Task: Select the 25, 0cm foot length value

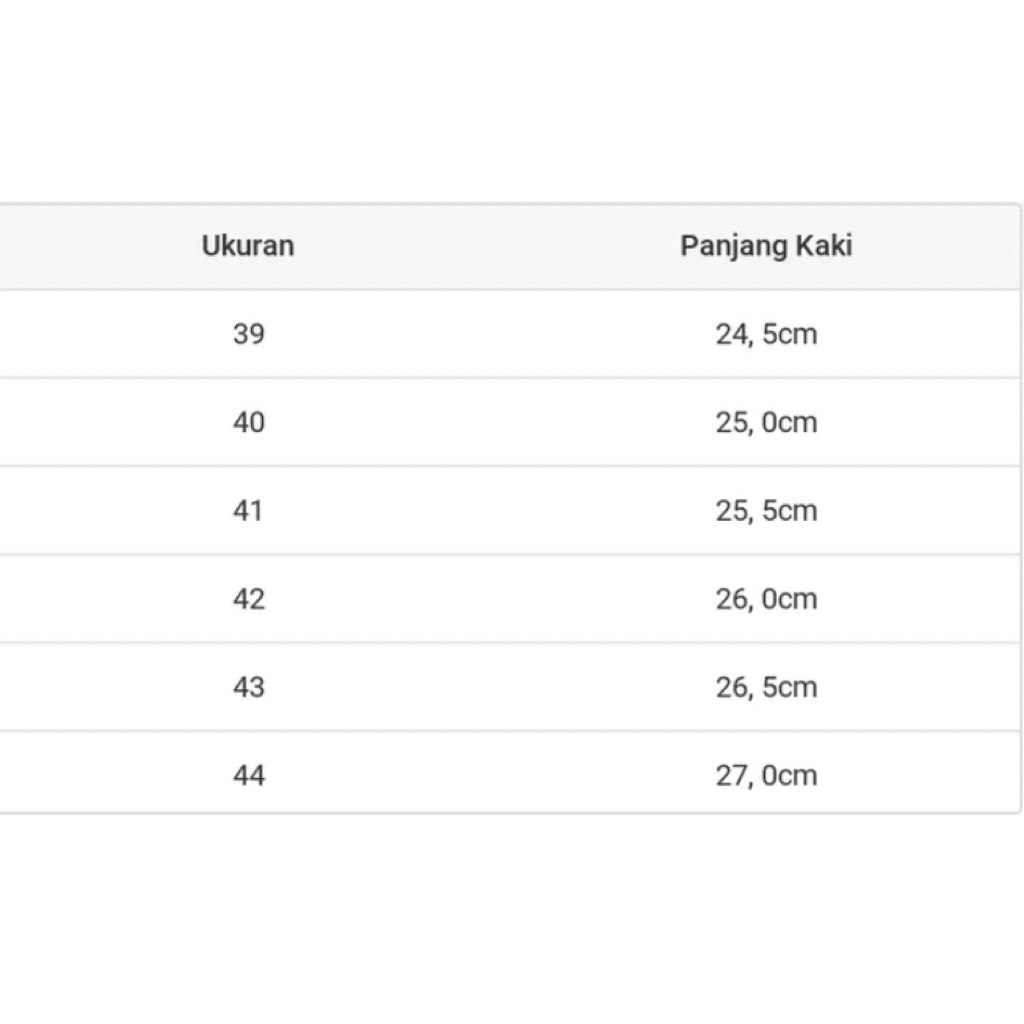Action: (766, 422)
